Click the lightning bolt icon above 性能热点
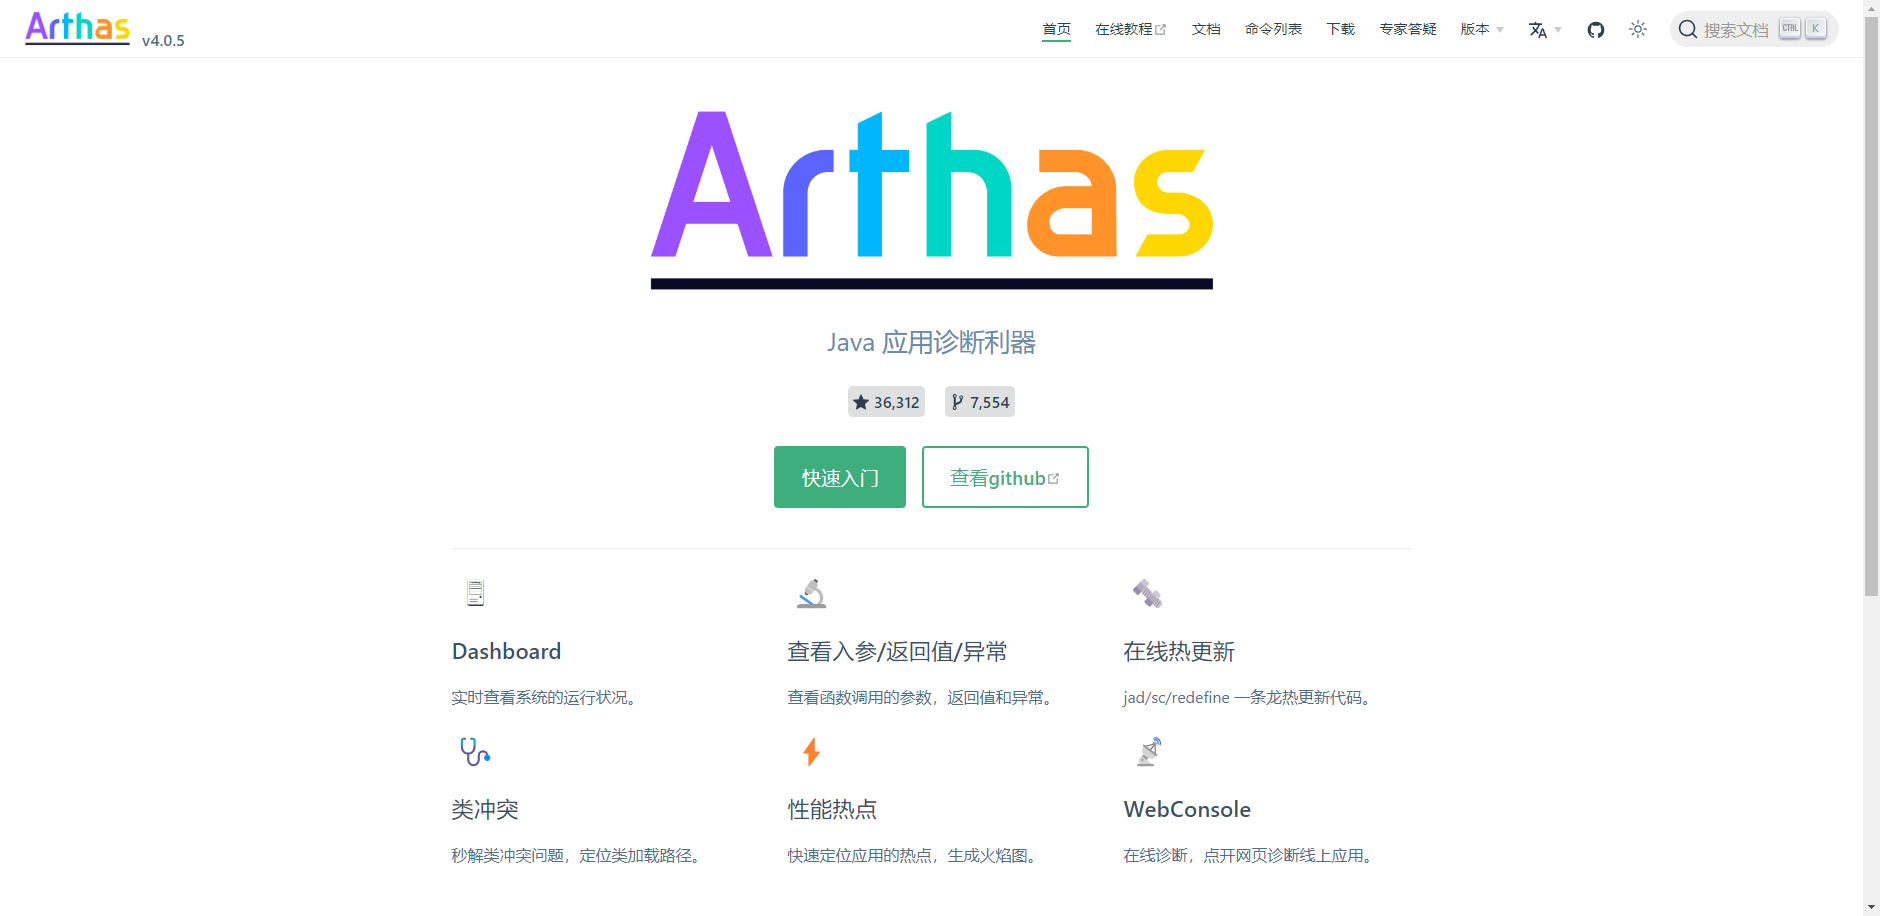Screen dimensions: 1880x916 click(812, 751)
